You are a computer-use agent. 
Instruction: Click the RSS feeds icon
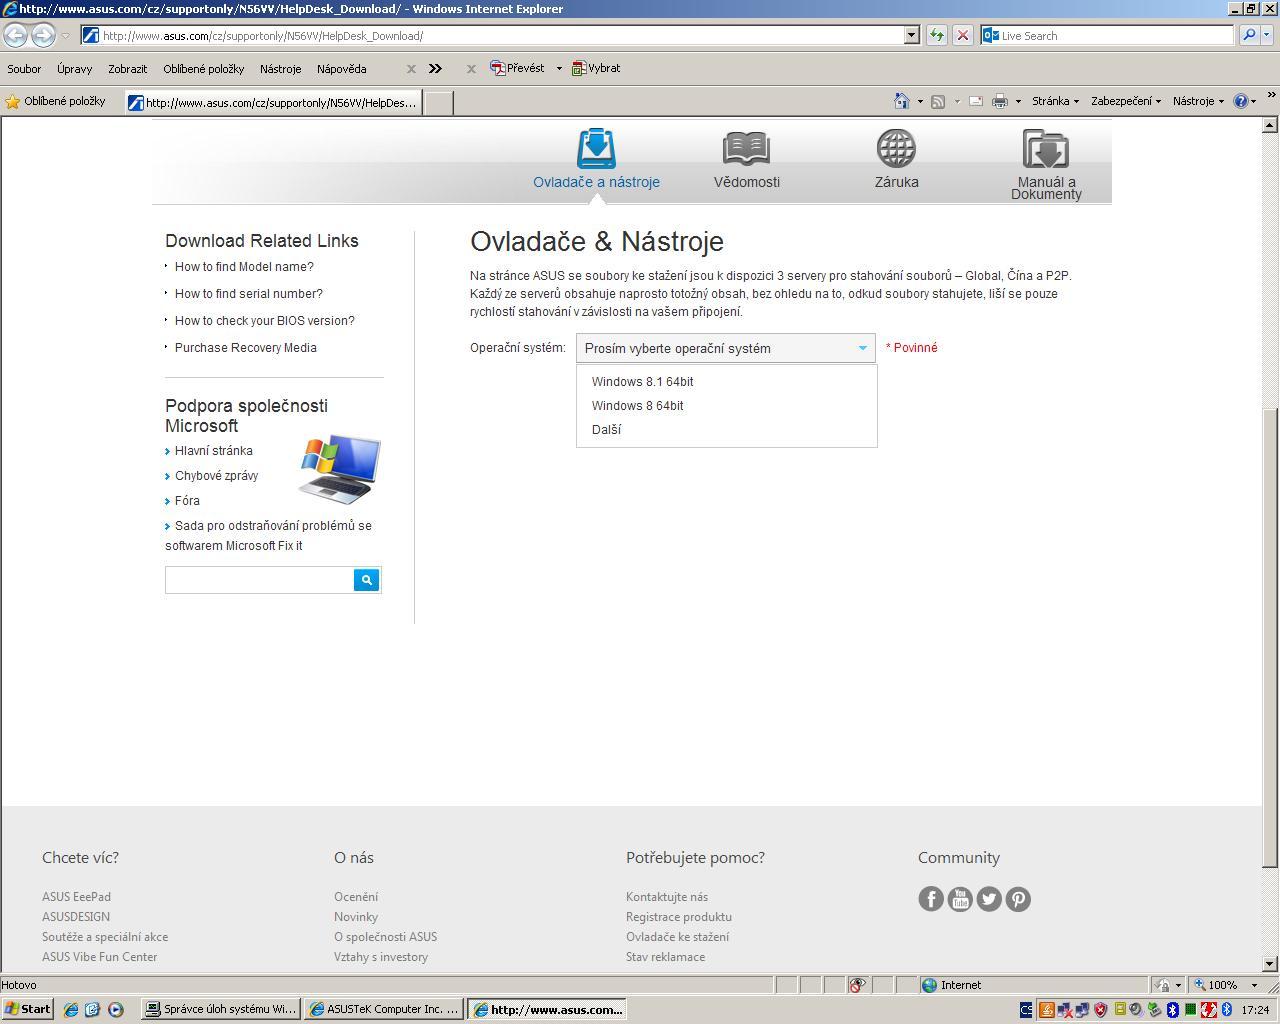[x=938, y=101]
